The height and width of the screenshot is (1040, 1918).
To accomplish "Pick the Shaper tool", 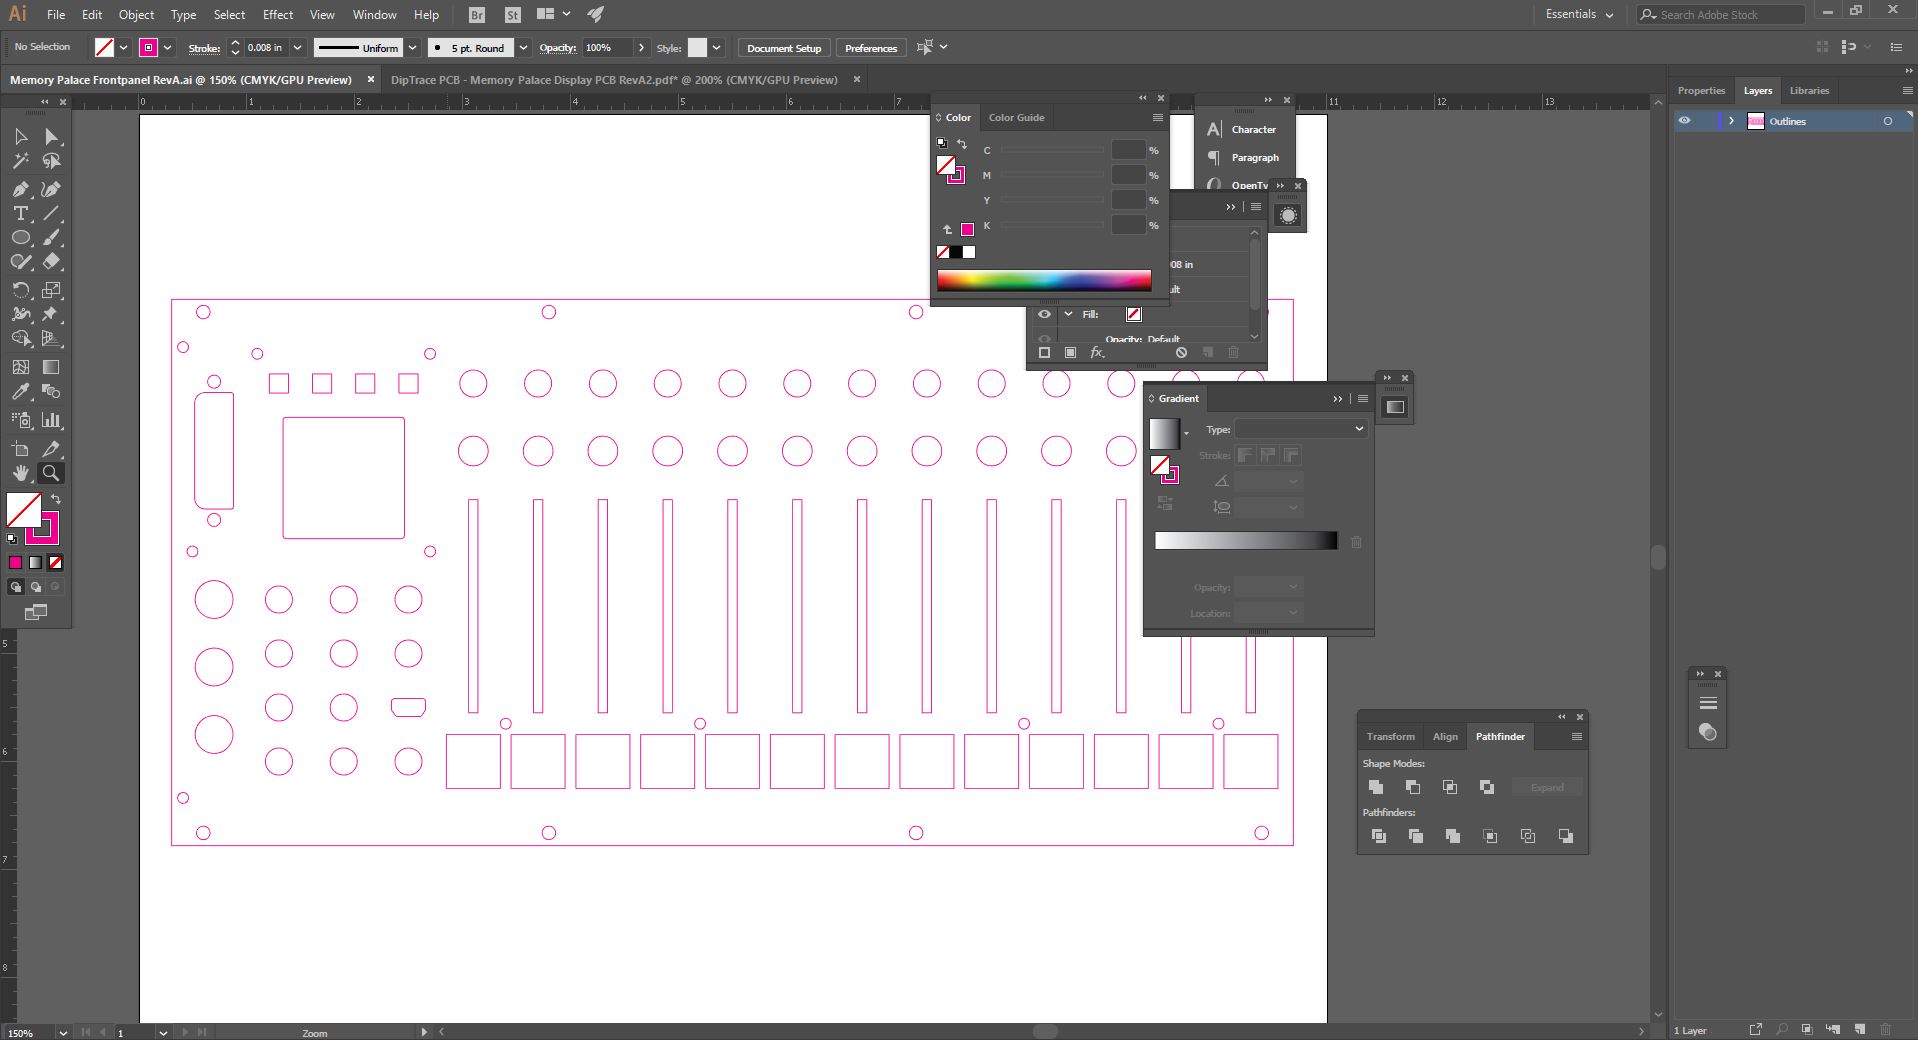I will click(x=21, y=262).
